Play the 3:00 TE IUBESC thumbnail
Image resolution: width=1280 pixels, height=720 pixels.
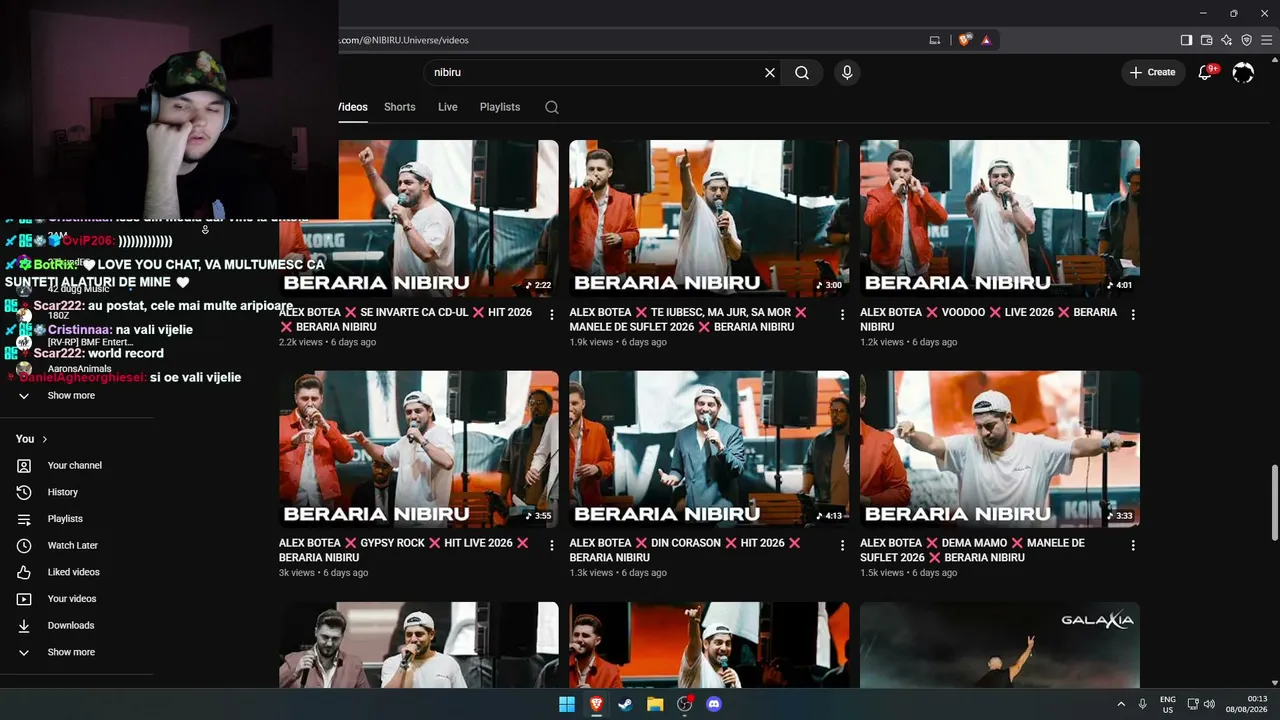(x=709, y=218)
